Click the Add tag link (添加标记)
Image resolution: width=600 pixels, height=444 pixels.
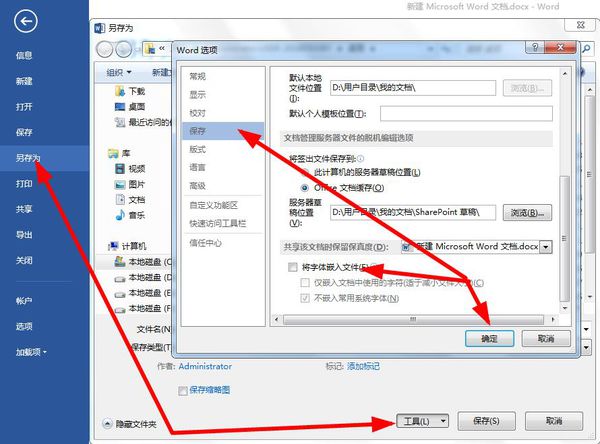click(x=363, y=366)
